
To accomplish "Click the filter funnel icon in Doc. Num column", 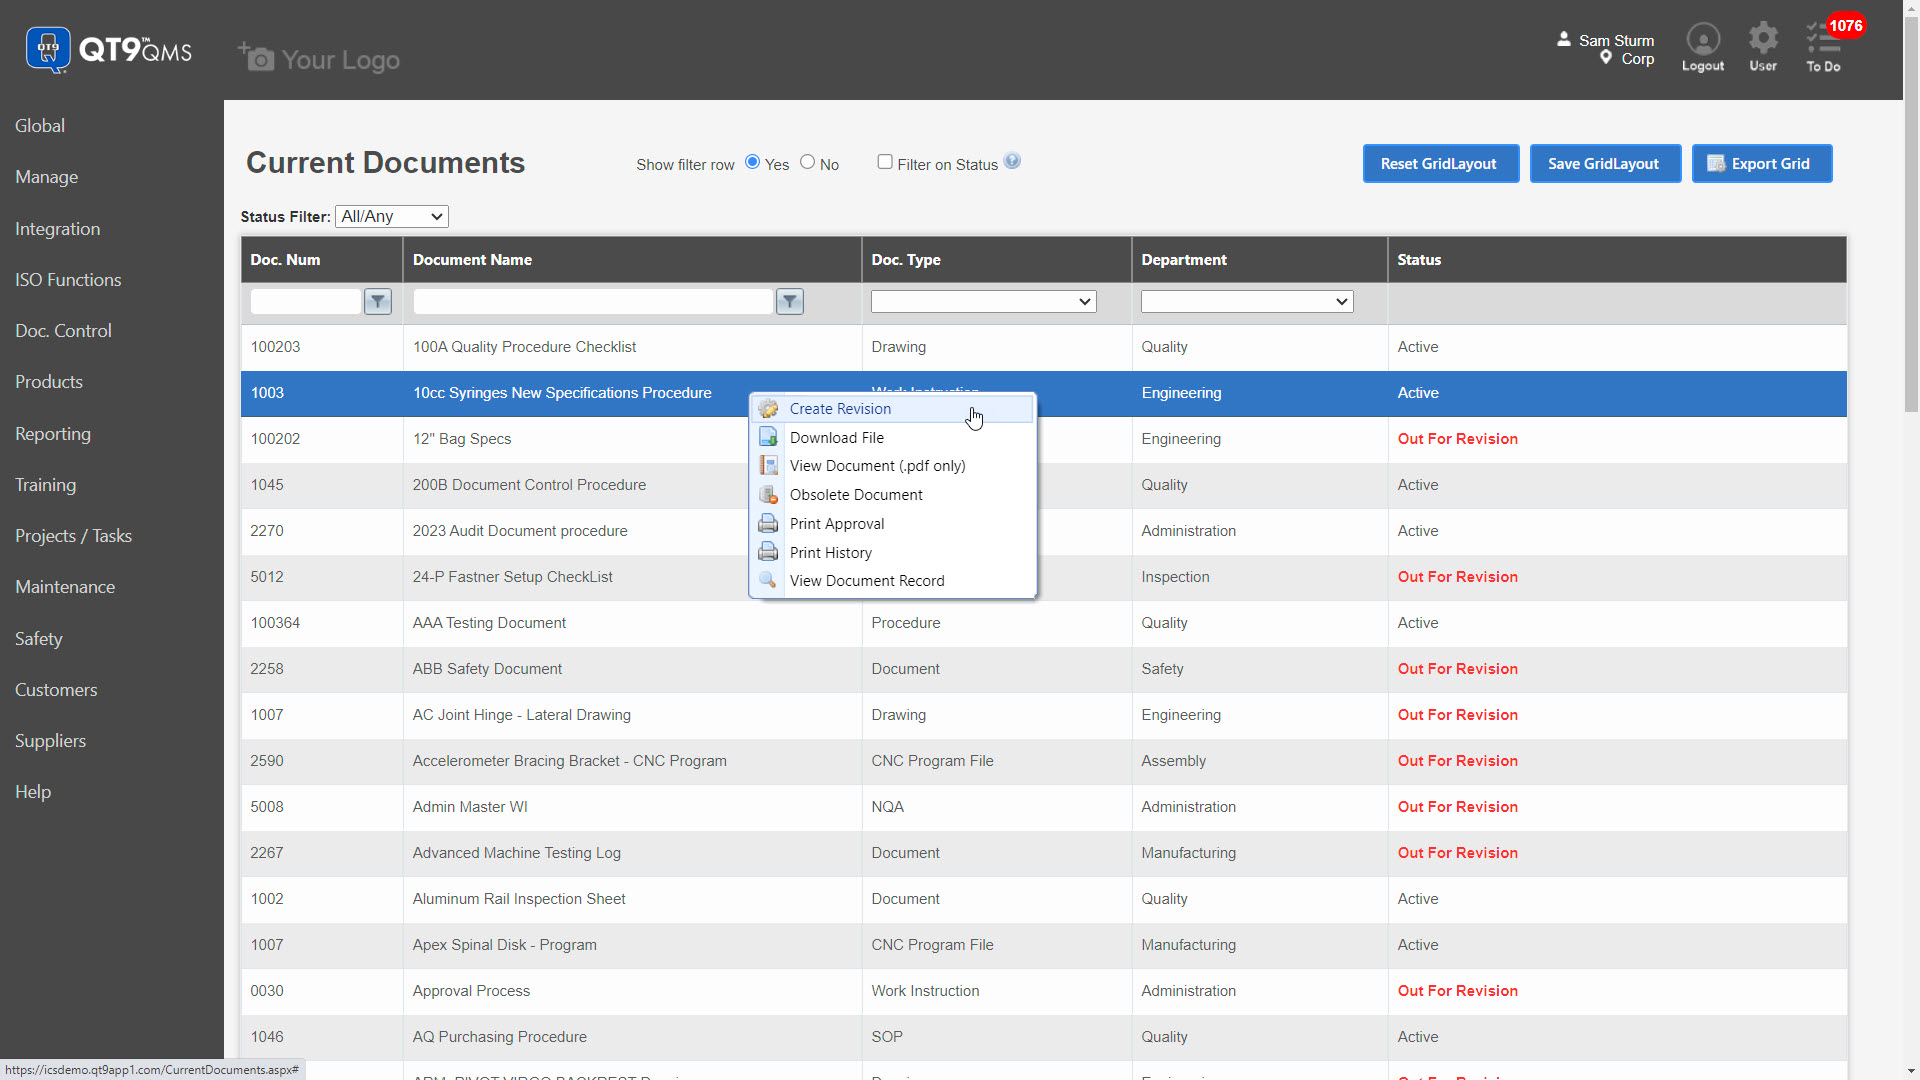I will click(x=377, y=301).
